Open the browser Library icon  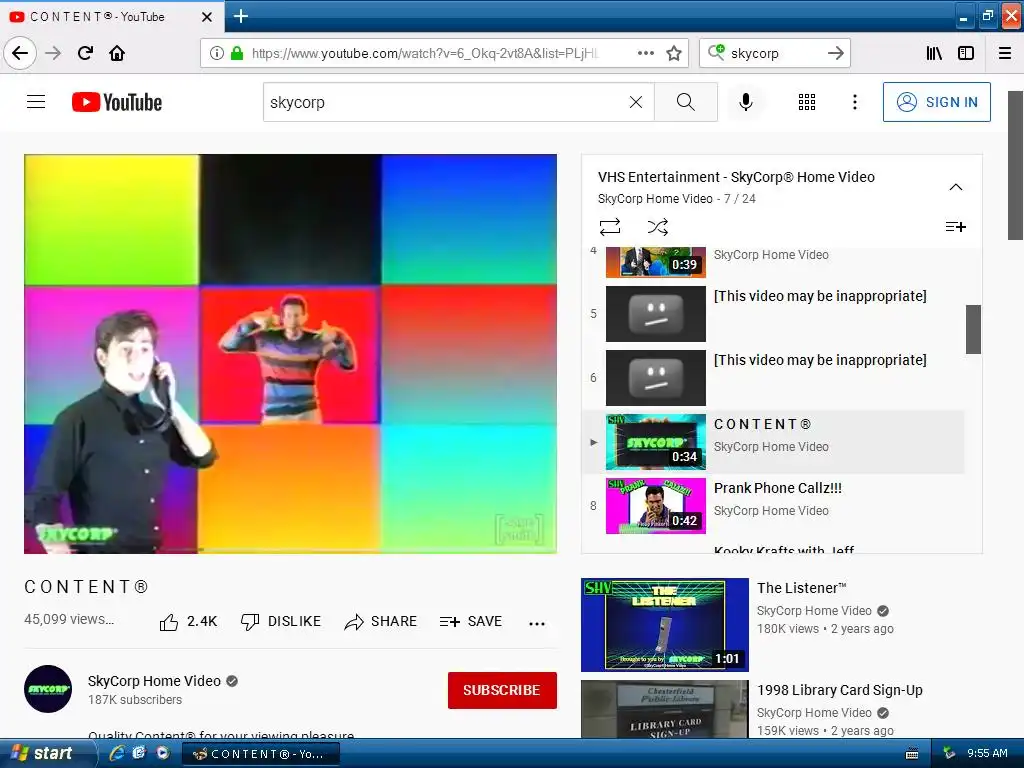tap(934, 53)
